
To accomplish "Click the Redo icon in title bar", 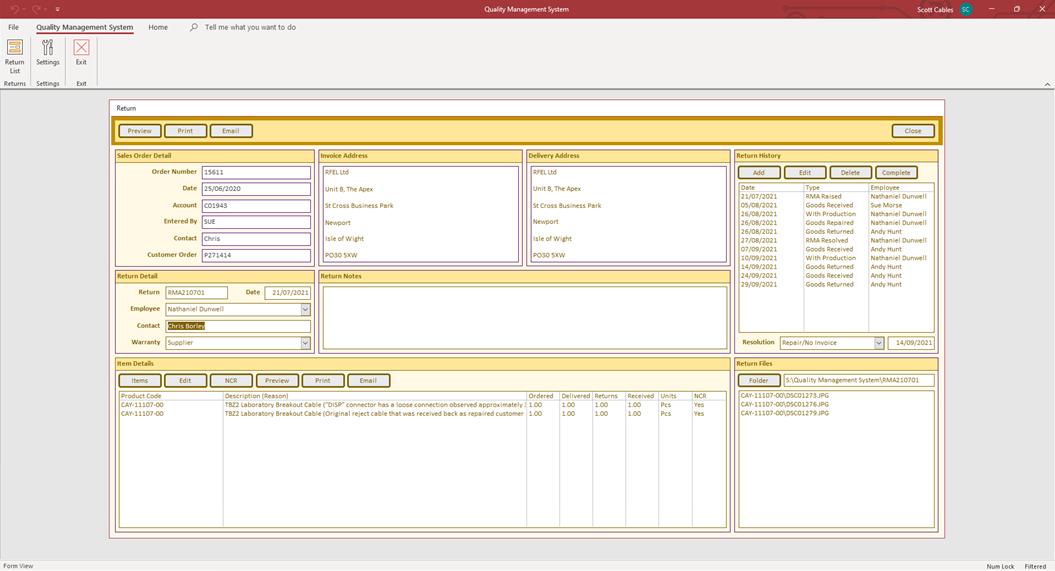I will point(37,9).
